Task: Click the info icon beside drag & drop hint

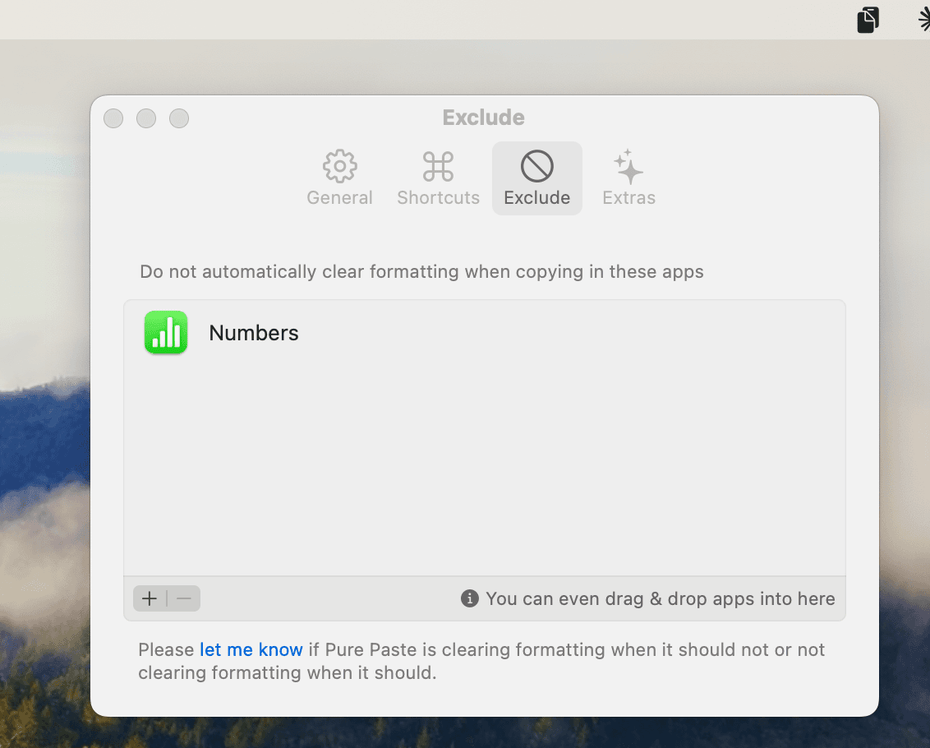Action: pos(469,598)
